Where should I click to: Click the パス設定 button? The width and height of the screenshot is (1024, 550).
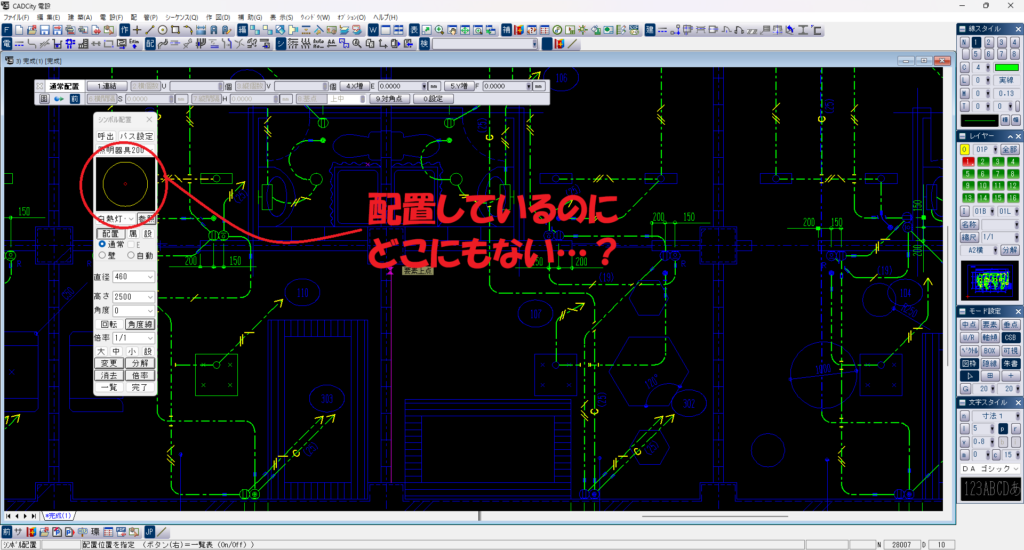tap(136, 136)
